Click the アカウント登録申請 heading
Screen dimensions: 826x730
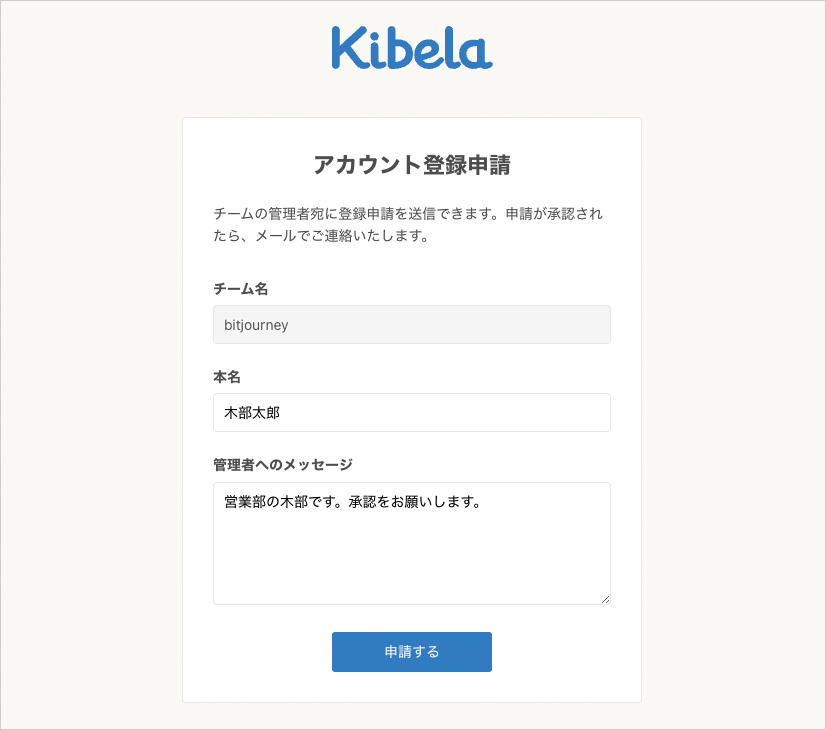click(411, 165)
